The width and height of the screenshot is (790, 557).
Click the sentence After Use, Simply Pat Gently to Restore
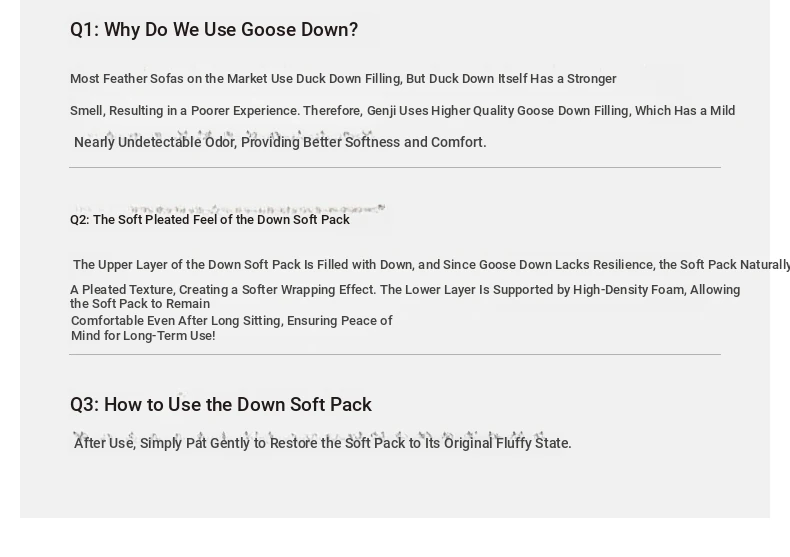click(322, 443)
